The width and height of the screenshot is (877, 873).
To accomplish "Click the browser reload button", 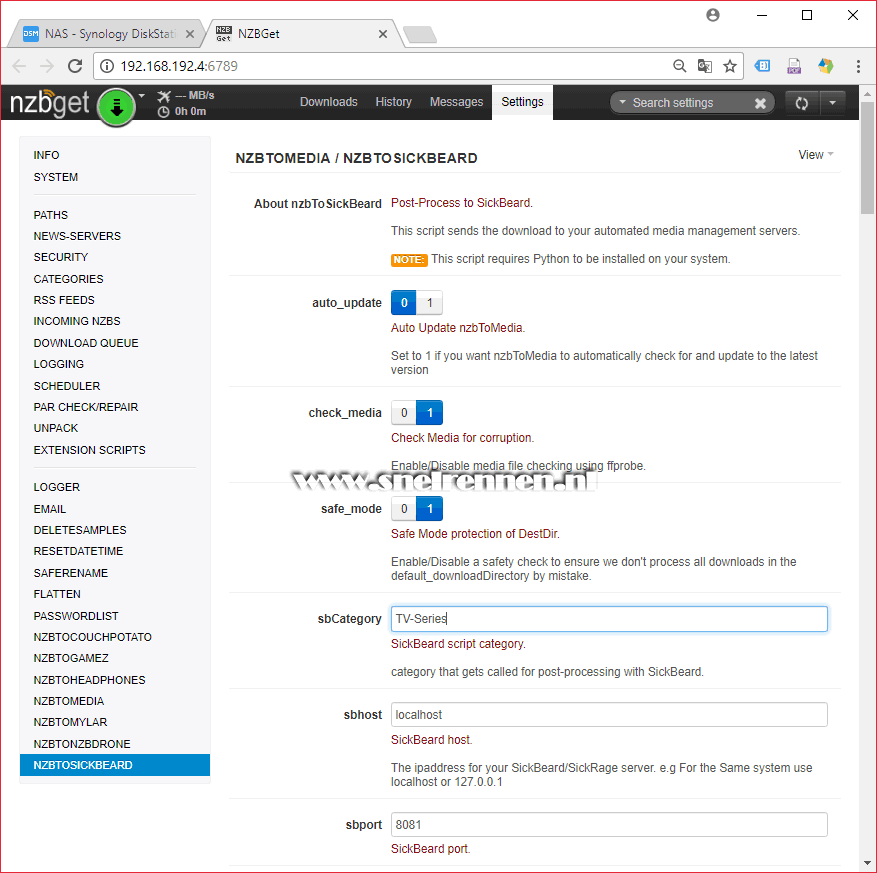I will click(75, 66).
